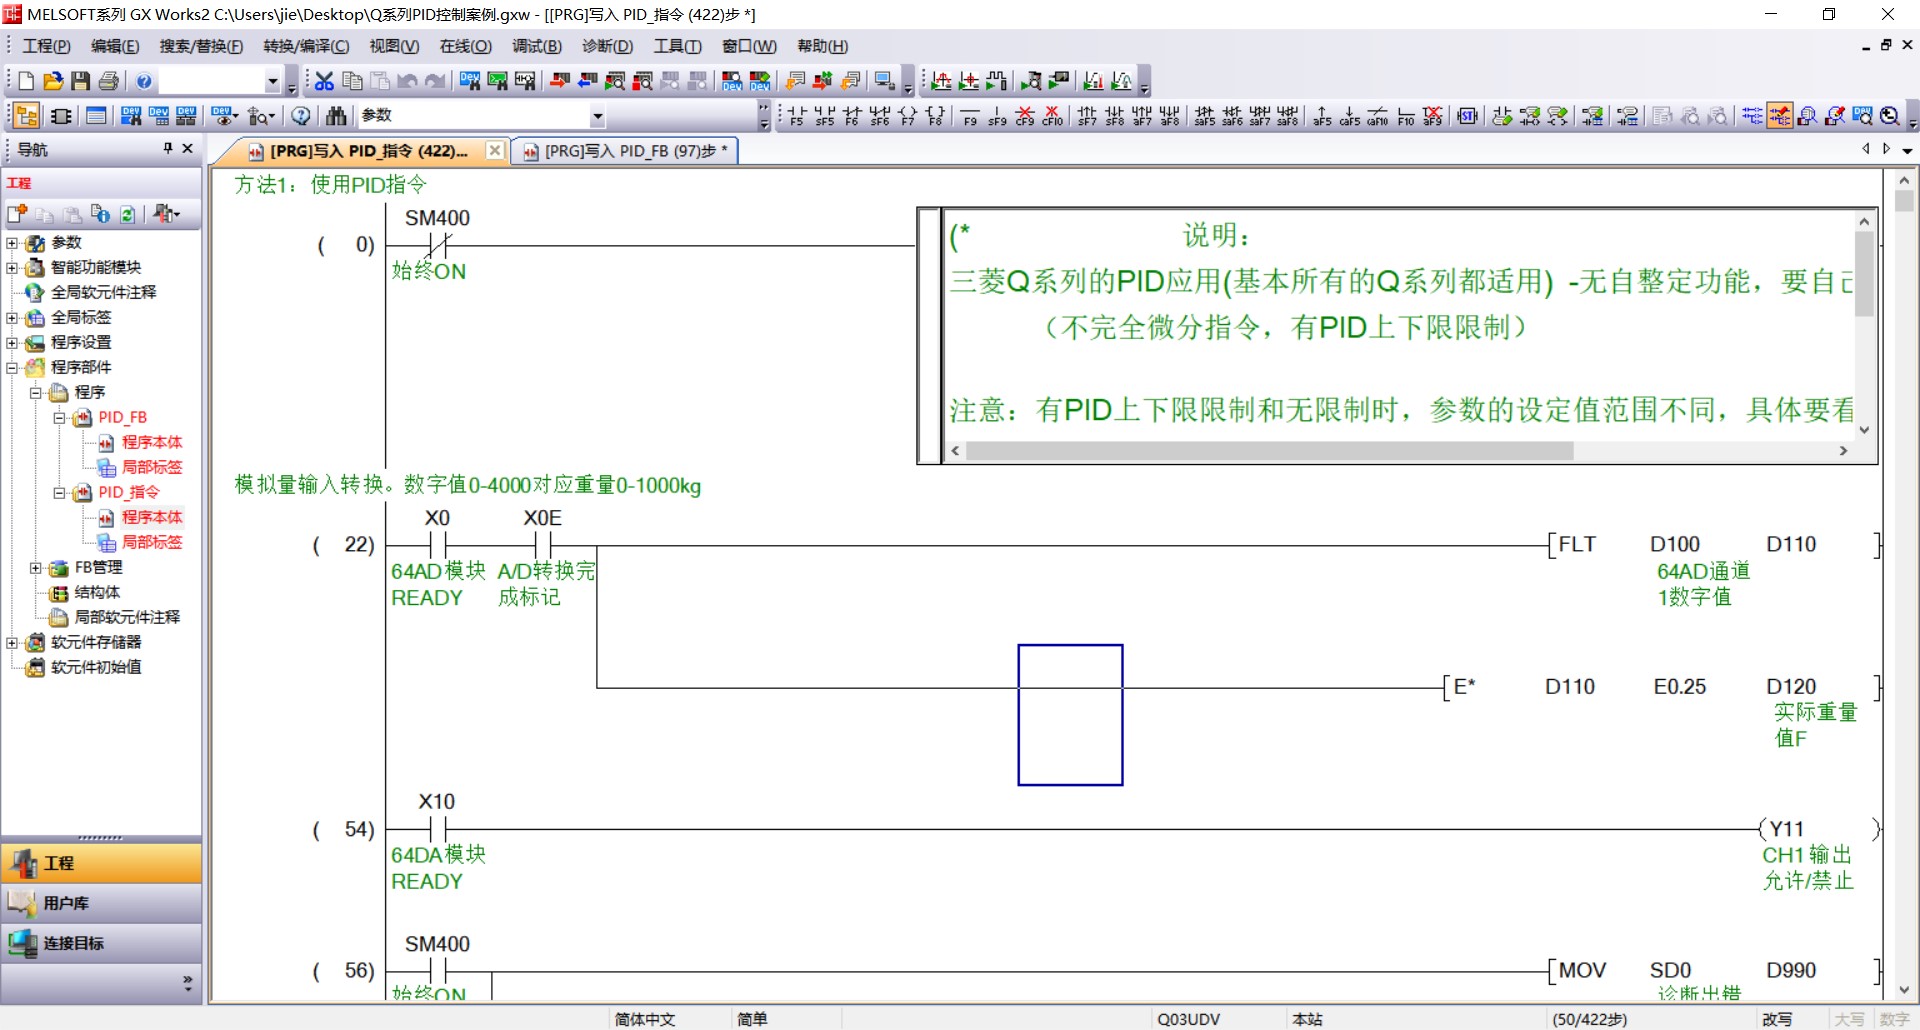Select 全局软元件注释 in project tree

[103, 292]
